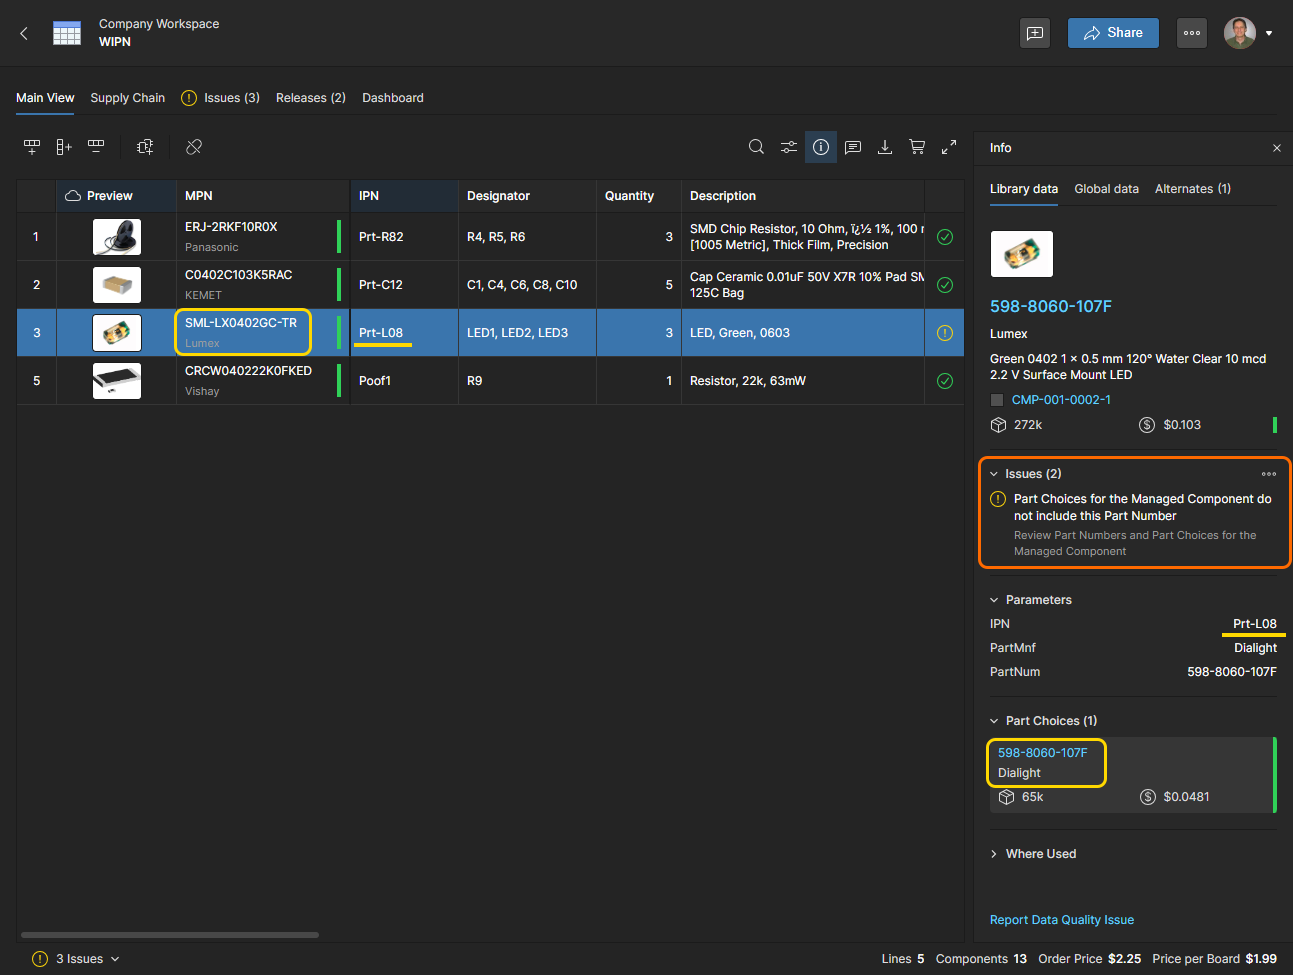Viewport: 1293px width, 975px height.
Task: Expand the Where Used section
Action: pos(994,854)
